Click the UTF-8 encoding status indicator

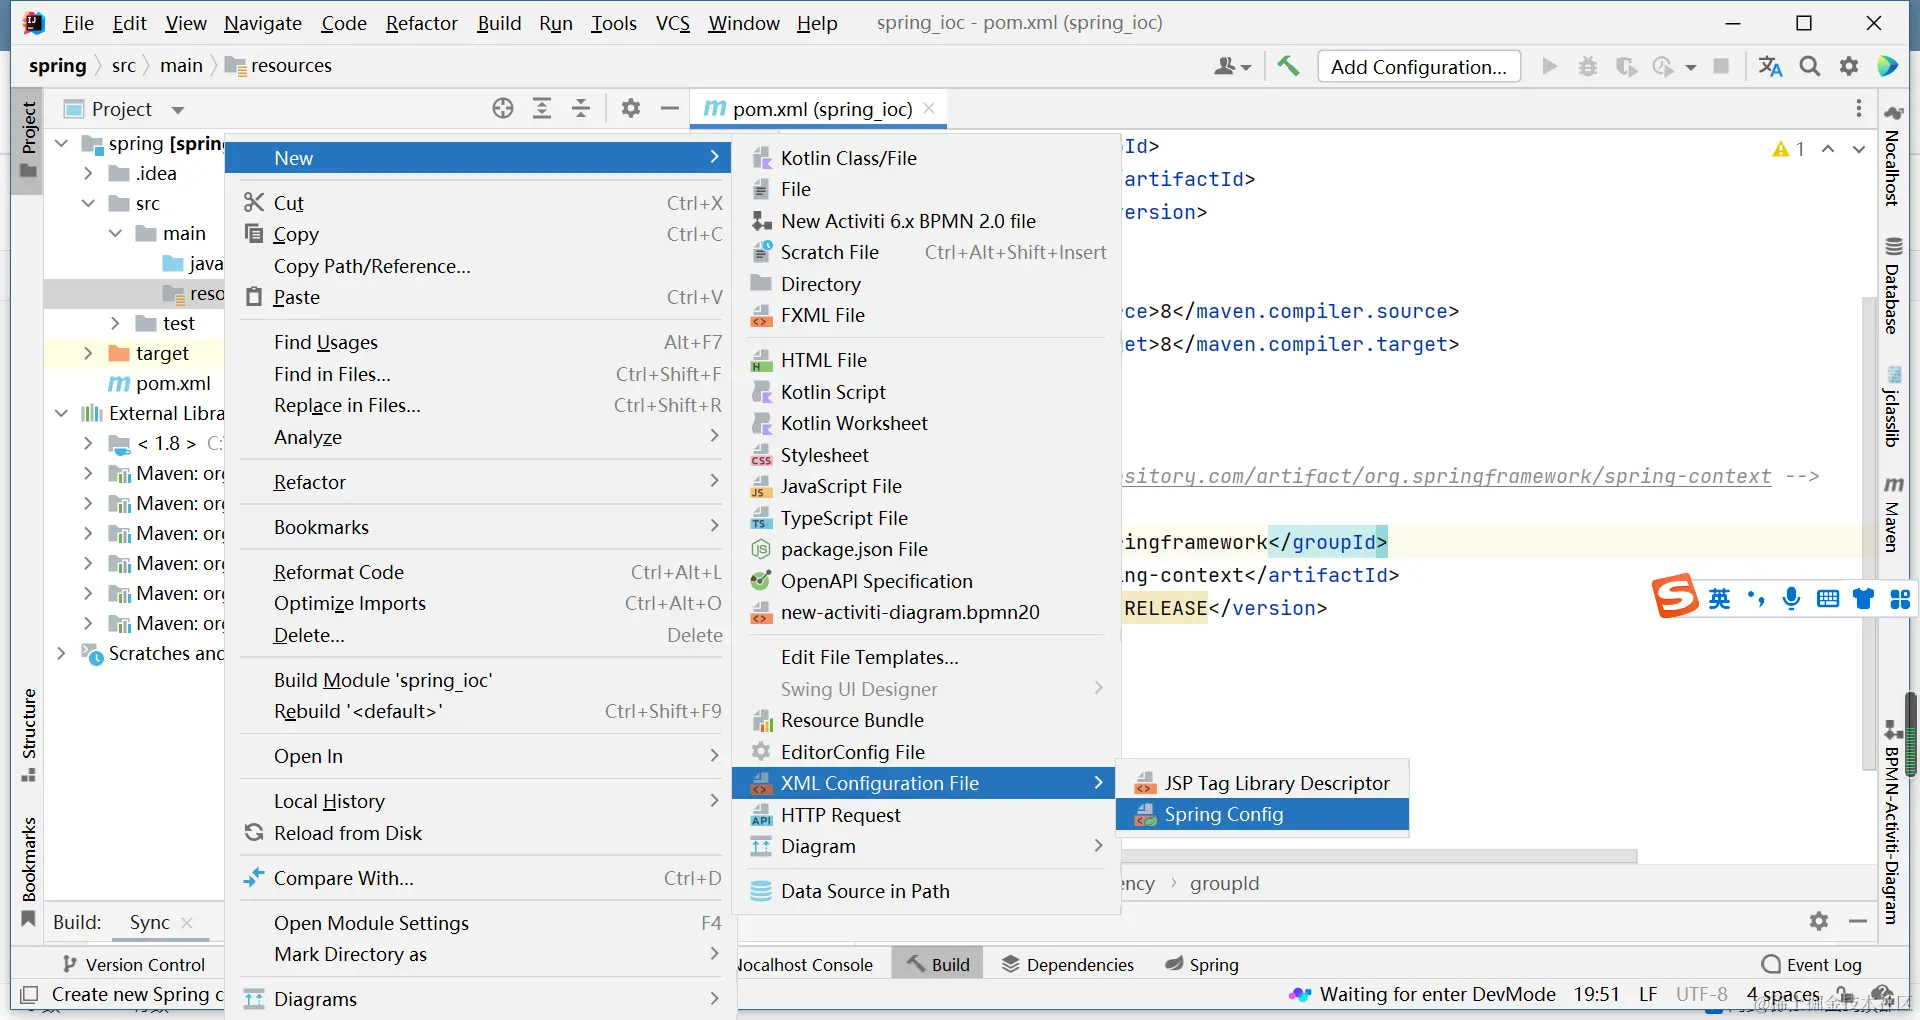point(1701,994)
